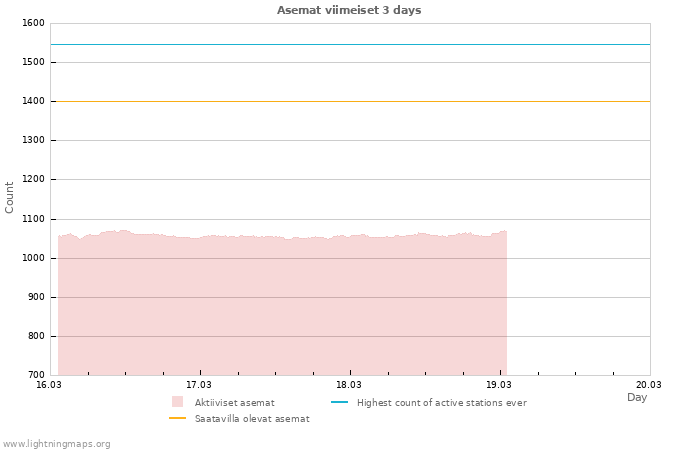Click the 1600 value on the y-axis
The image size is (700, 450).
pyautogui.click(x=32, y=23)
